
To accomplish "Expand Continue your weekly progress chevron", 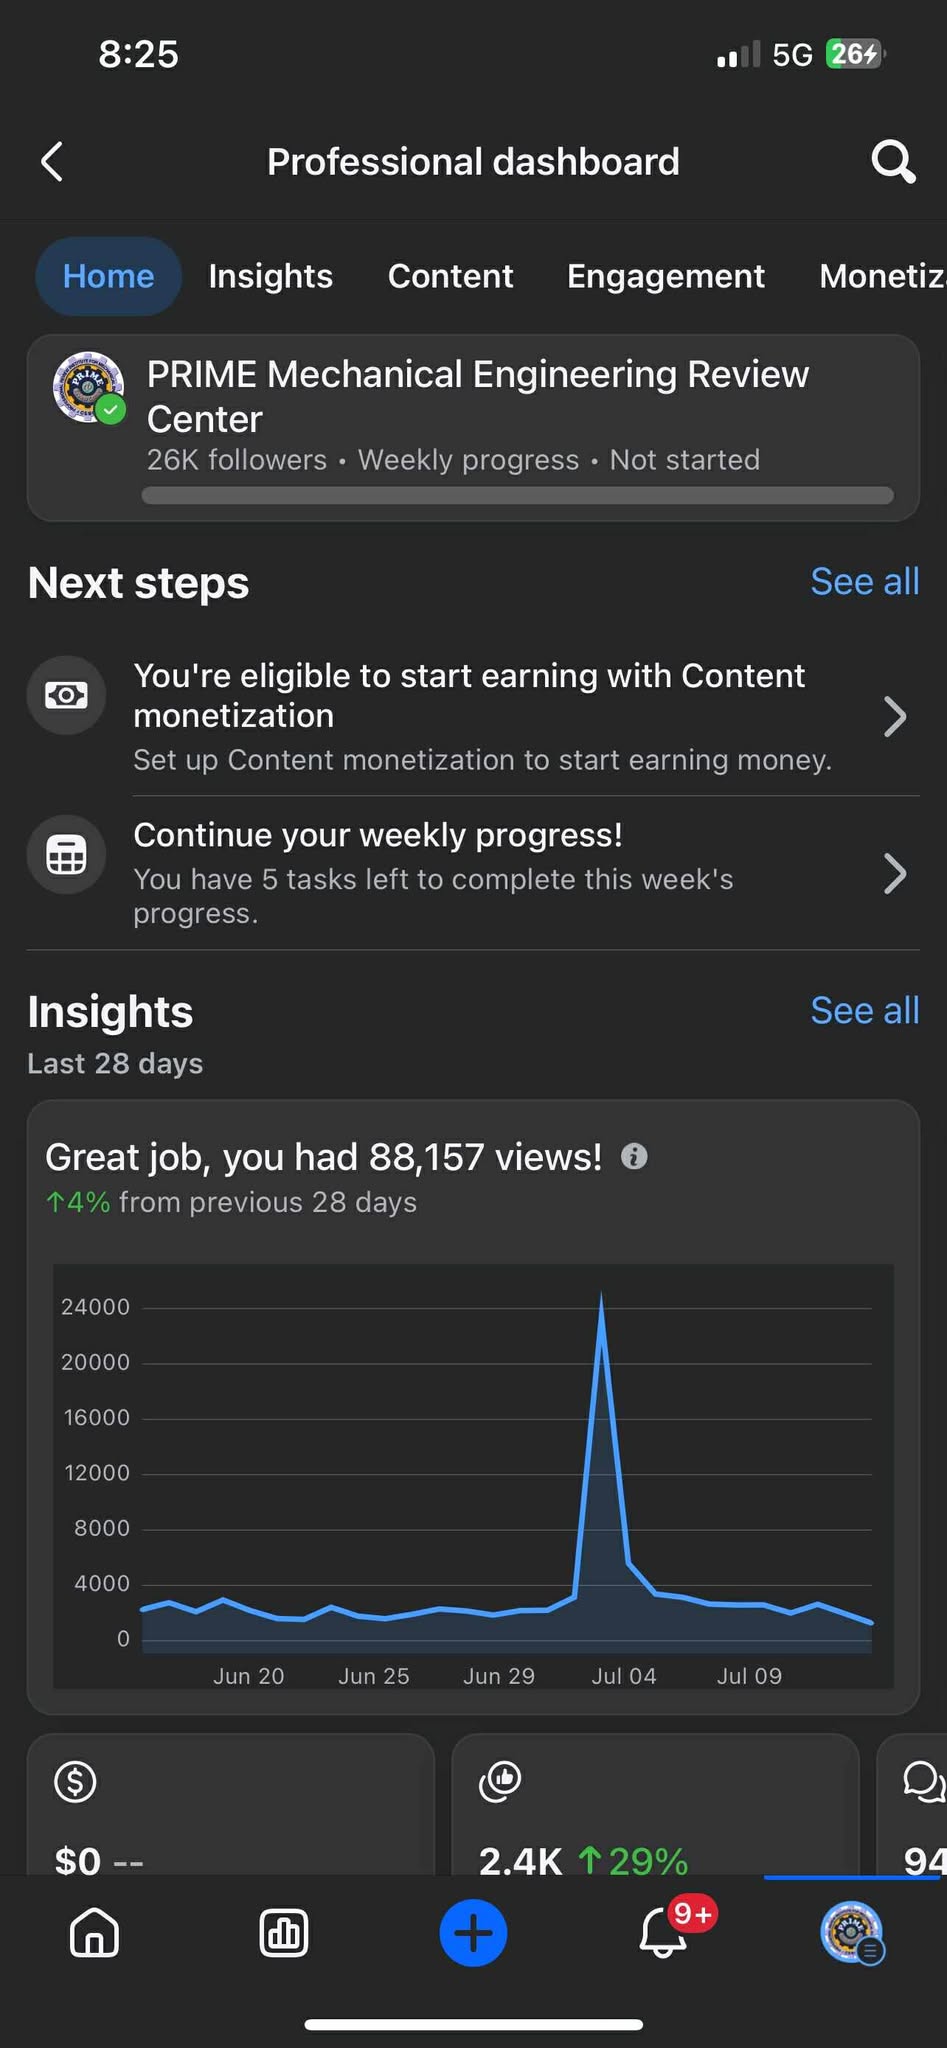I will point(895,874).
